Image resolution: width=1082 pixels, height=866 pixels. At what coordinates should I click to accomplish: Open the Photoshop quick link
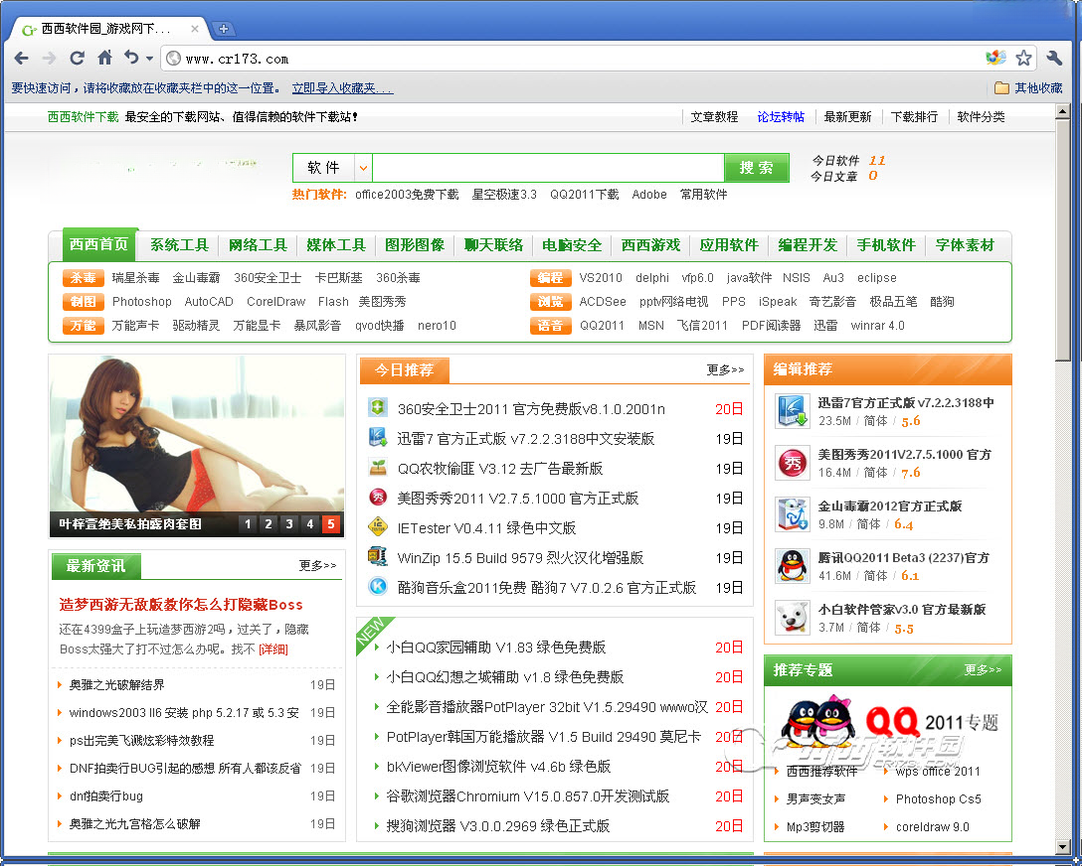[141, 302]
